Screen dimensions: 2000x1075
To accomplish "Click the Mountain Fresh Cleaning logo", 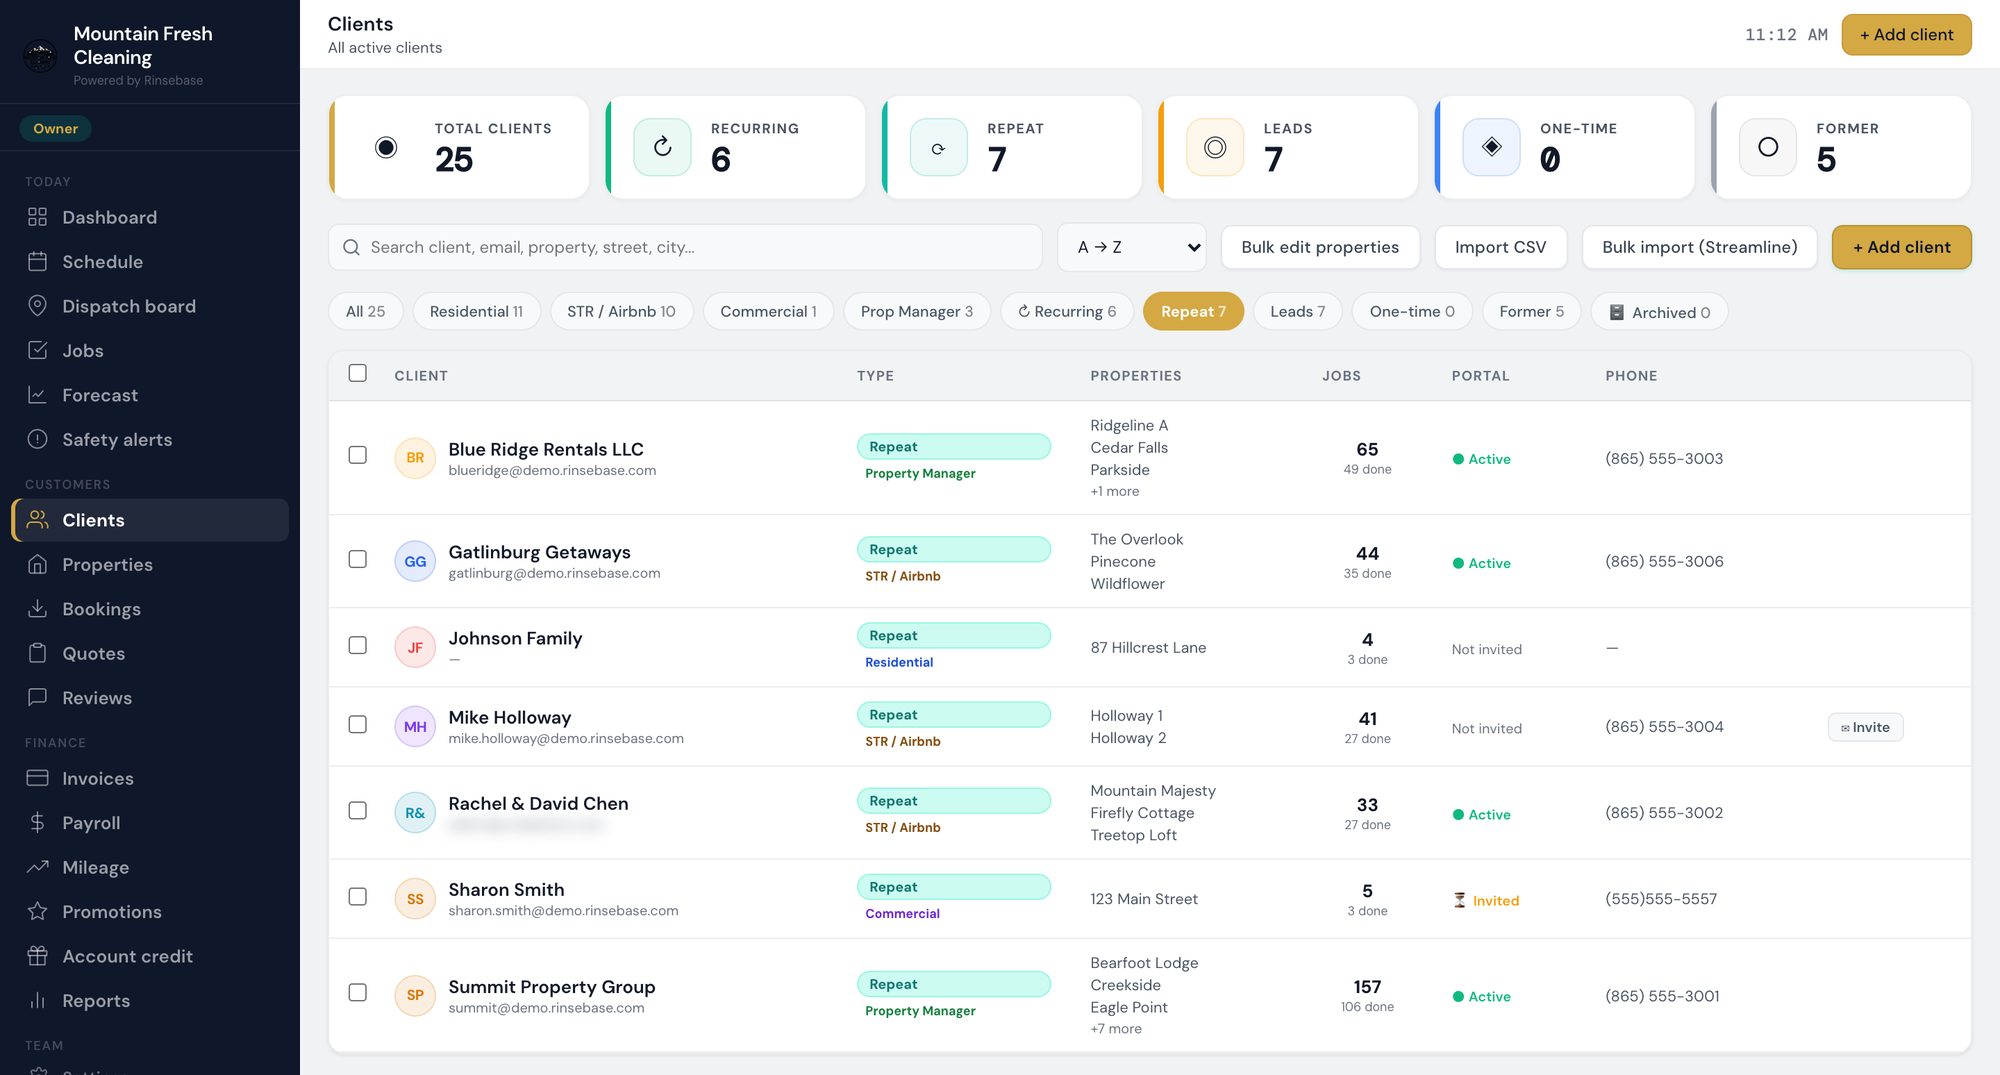I will pyautogui.click(x=40, y=56).
